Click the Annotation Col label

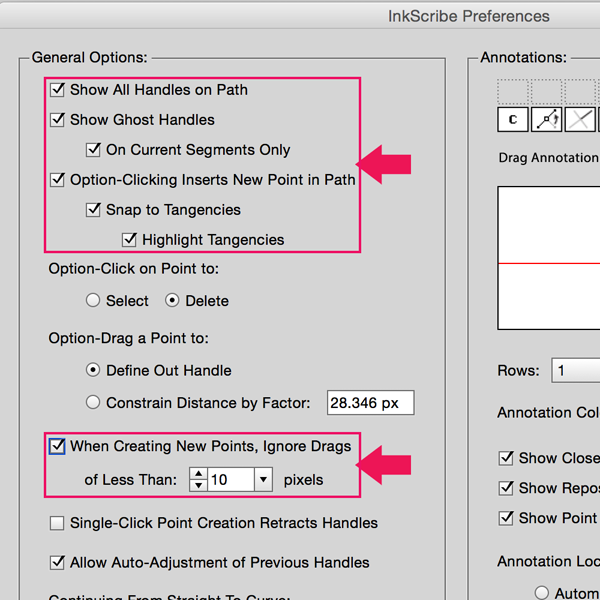click(x=548, y=412)
